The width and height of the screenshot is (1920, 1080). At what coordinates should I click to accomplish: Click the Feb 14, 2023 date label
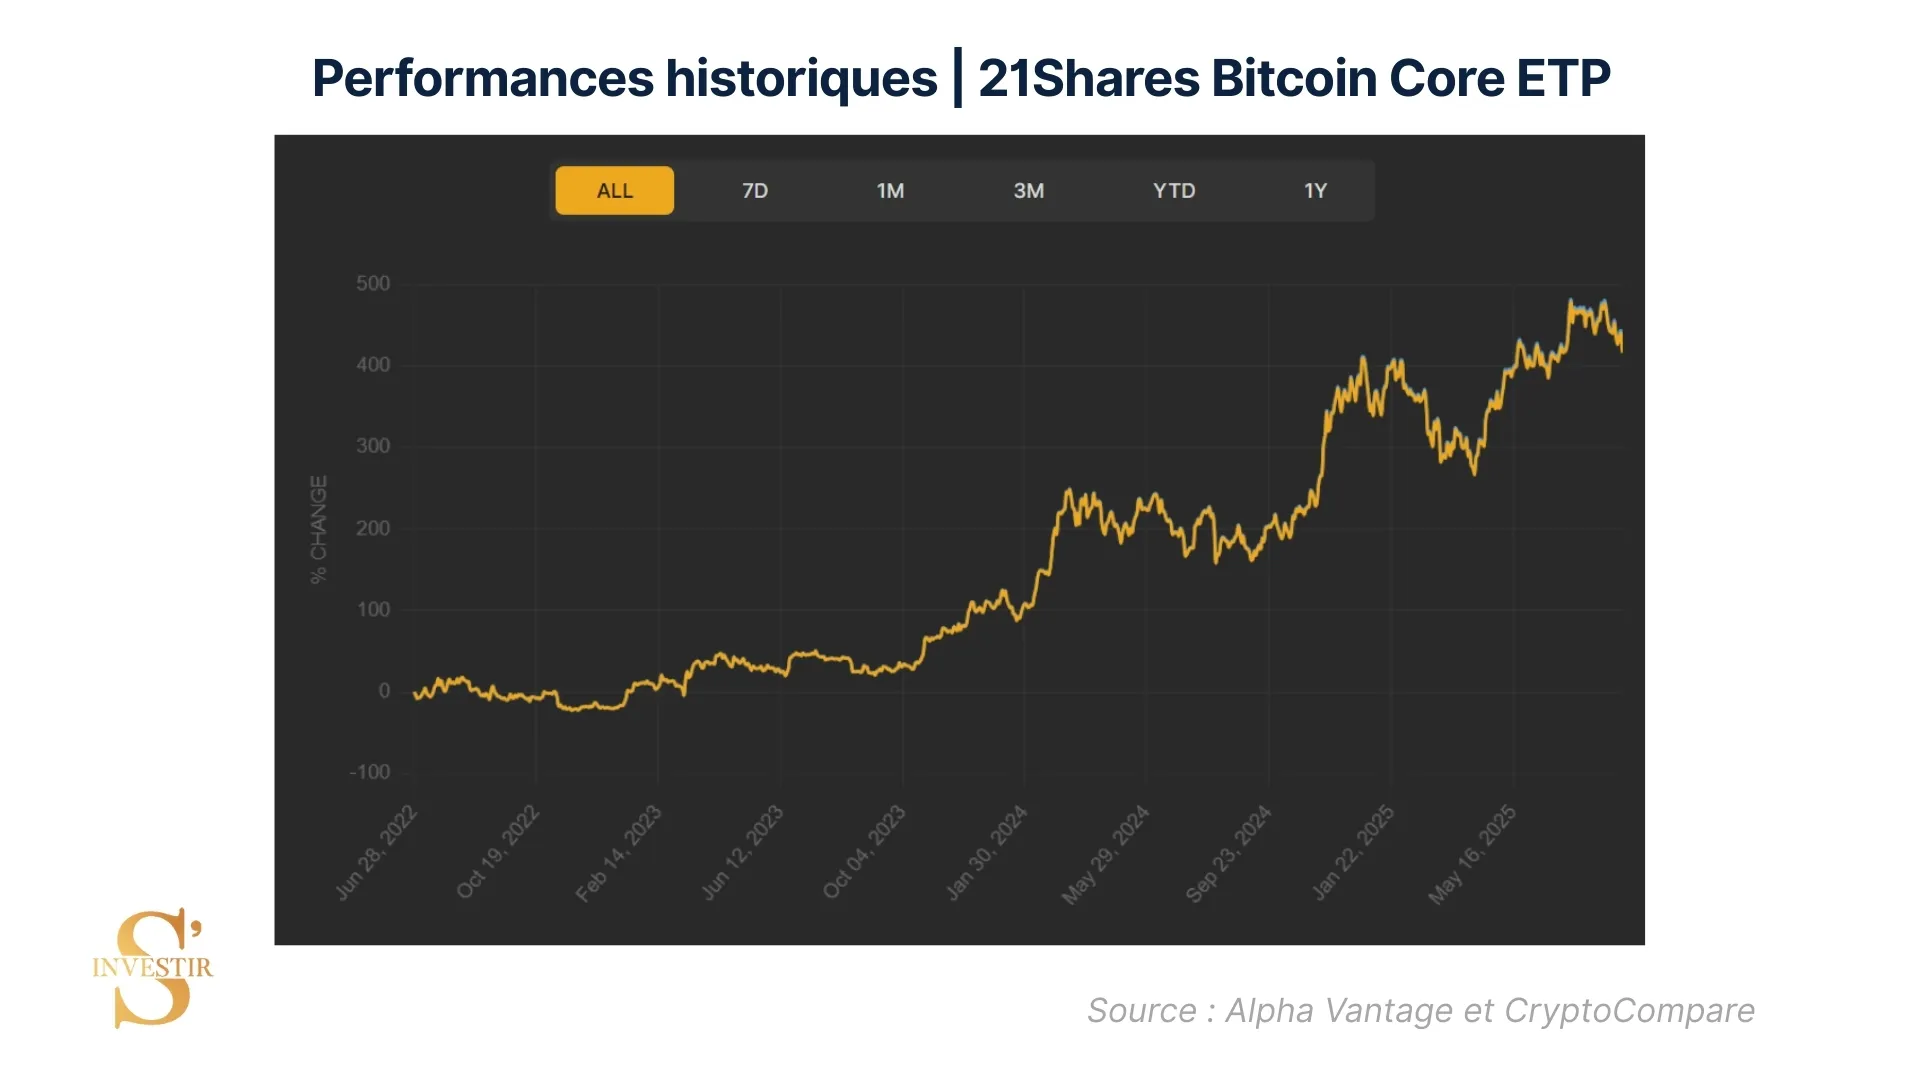tap(618, 853)
